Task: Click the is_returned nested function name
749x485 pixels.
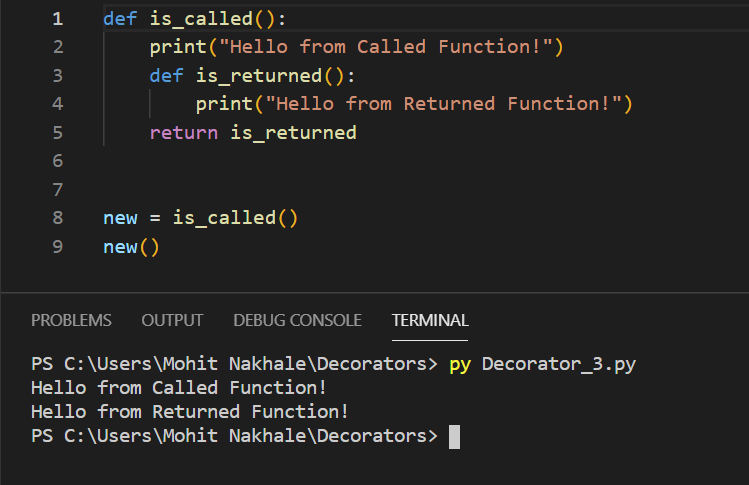Action: [x=259, y=75]
